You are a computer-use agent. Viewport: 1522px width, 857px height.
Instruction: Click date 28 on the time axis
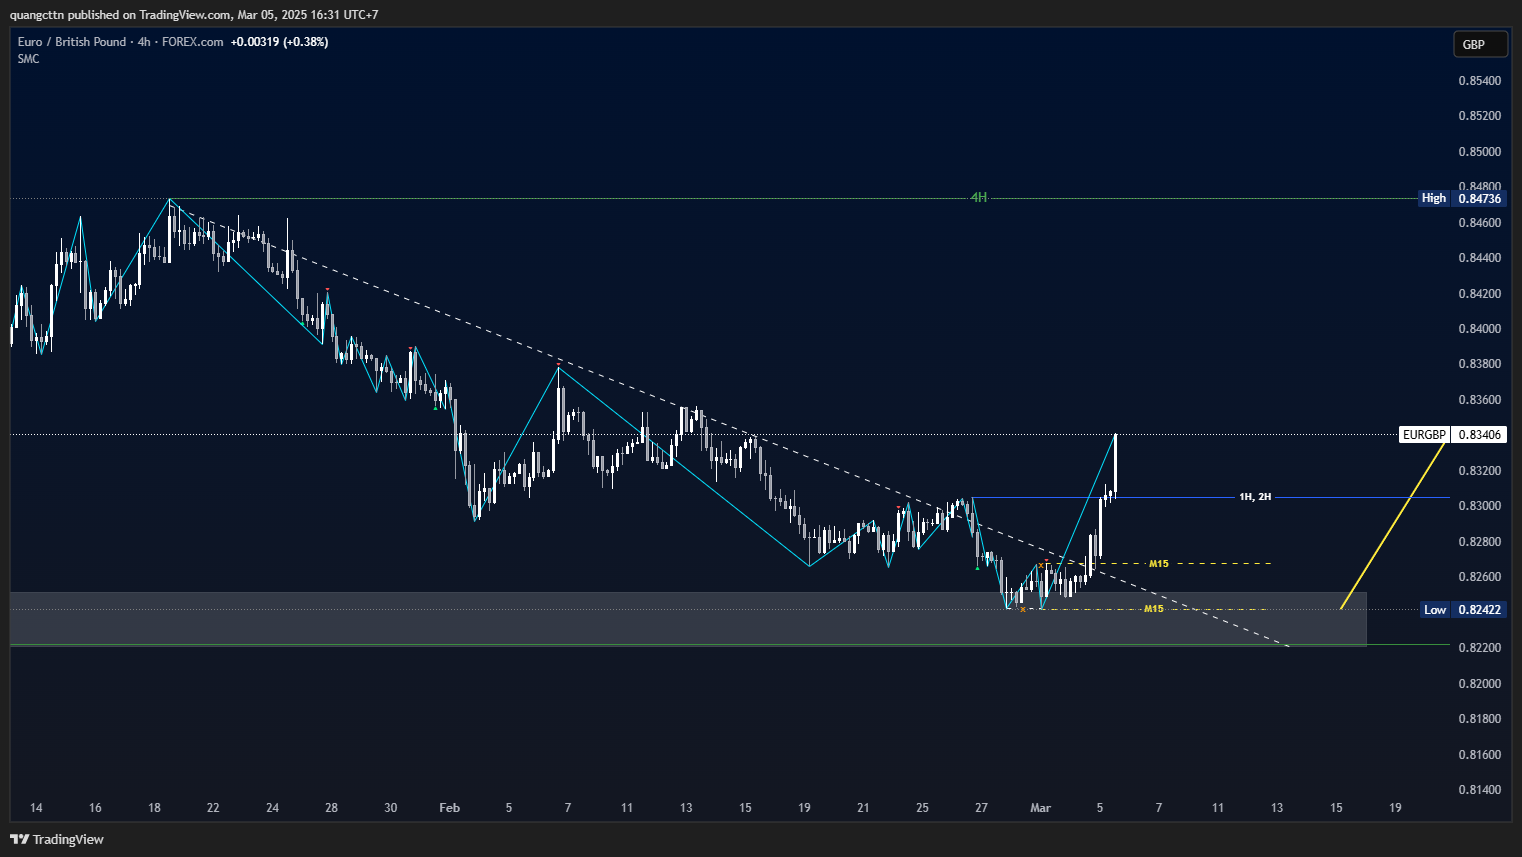coord(331,808)
